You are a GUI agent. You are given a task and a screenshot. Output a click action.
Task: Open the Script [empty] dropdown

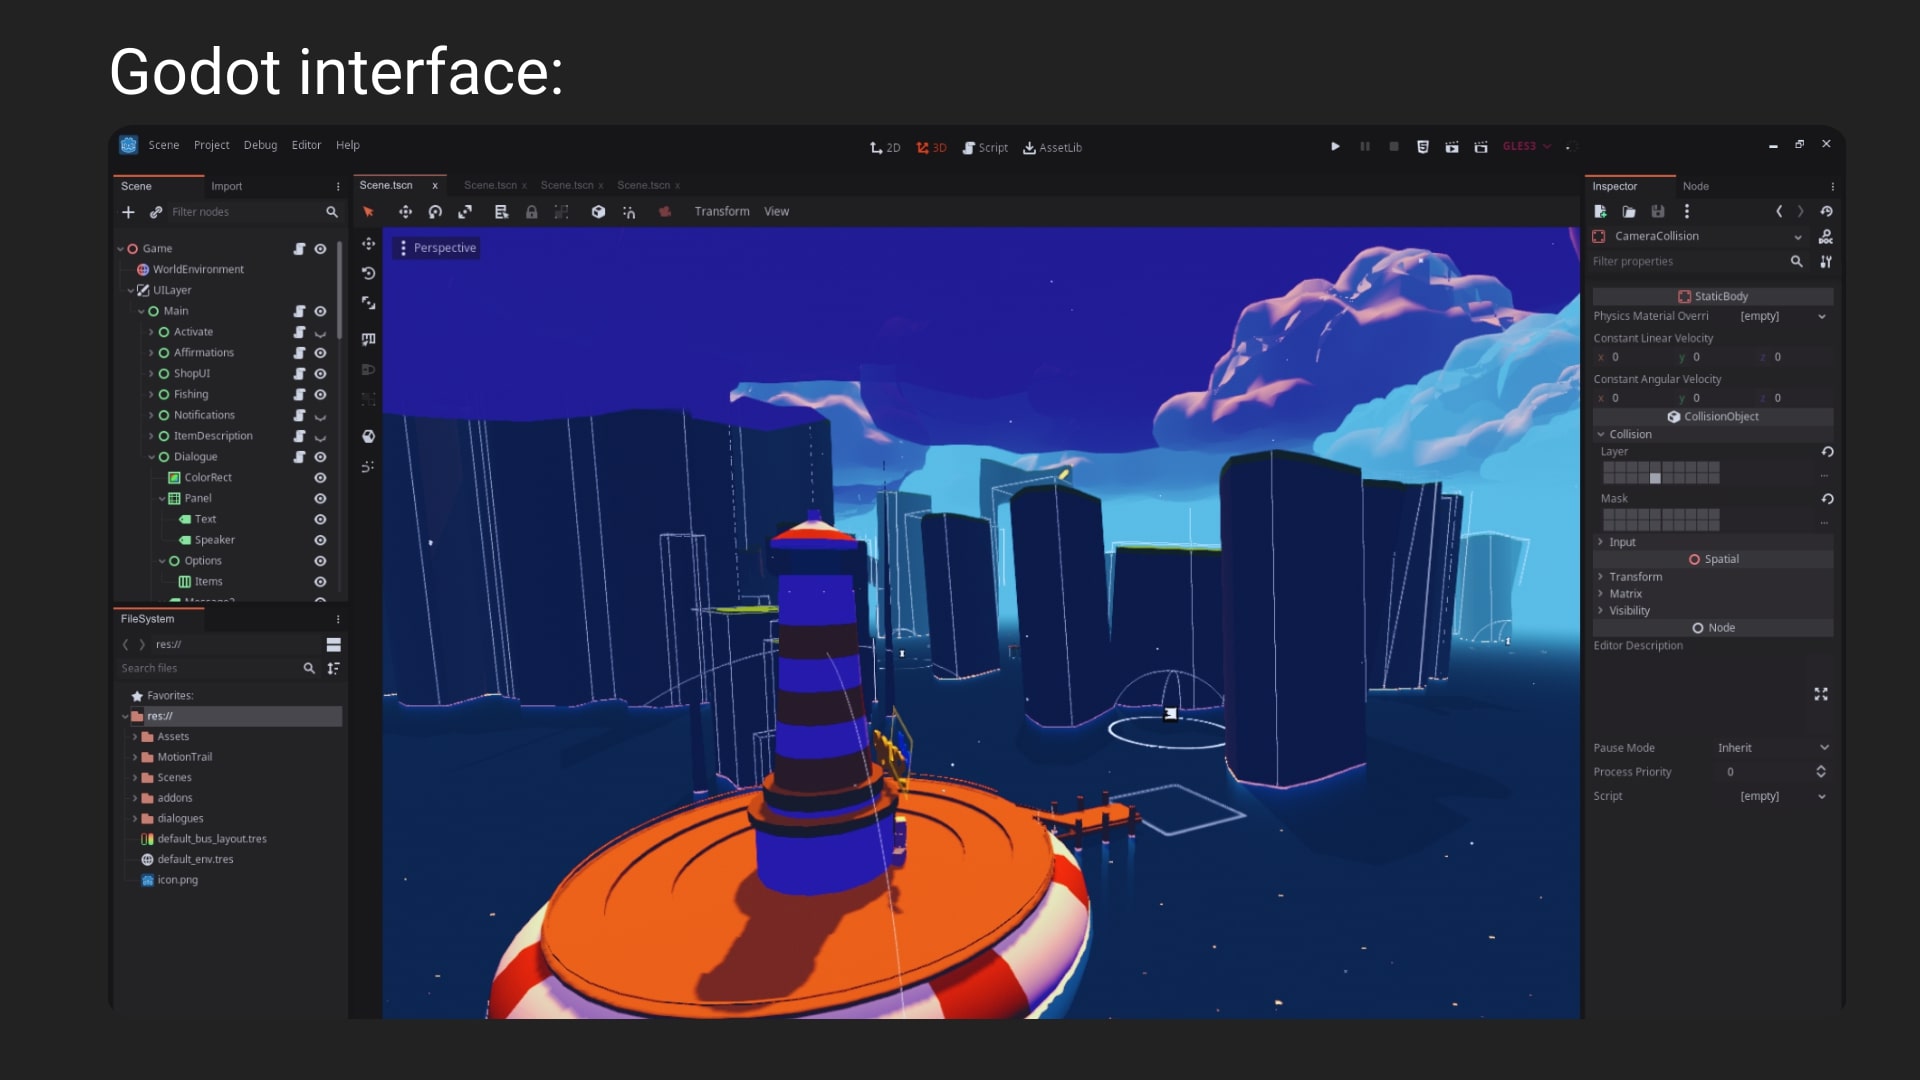[1782, 797]
